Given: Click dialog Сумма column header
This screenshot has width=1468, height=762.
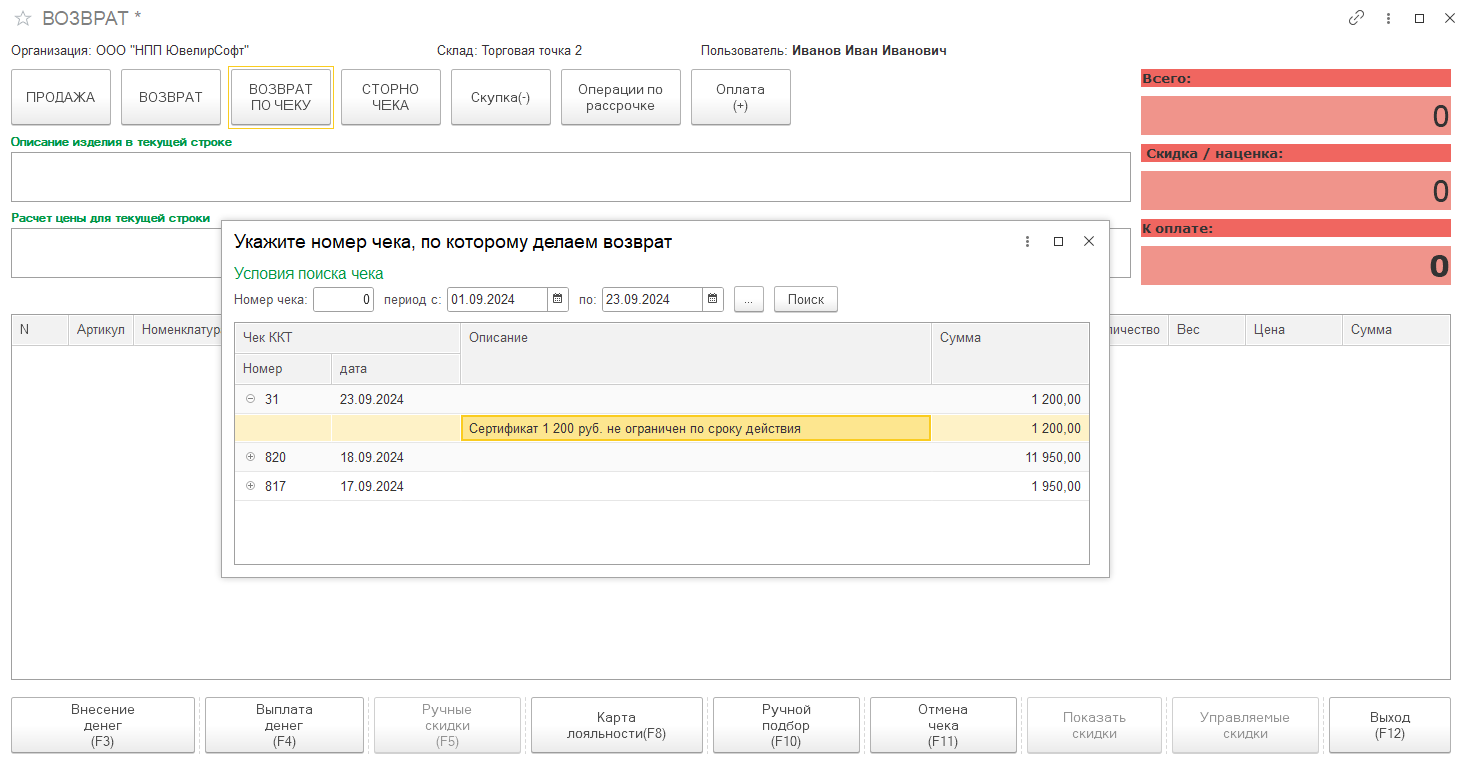Looking at the screenshot, I should tap(1010, 353).
